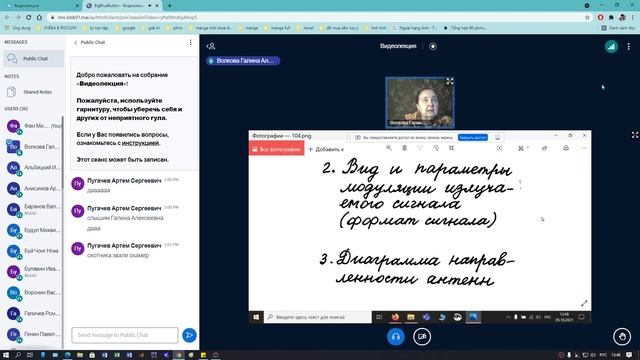Toggle the favorite heart in shared Photos toolbar

(x=420, y=148)
